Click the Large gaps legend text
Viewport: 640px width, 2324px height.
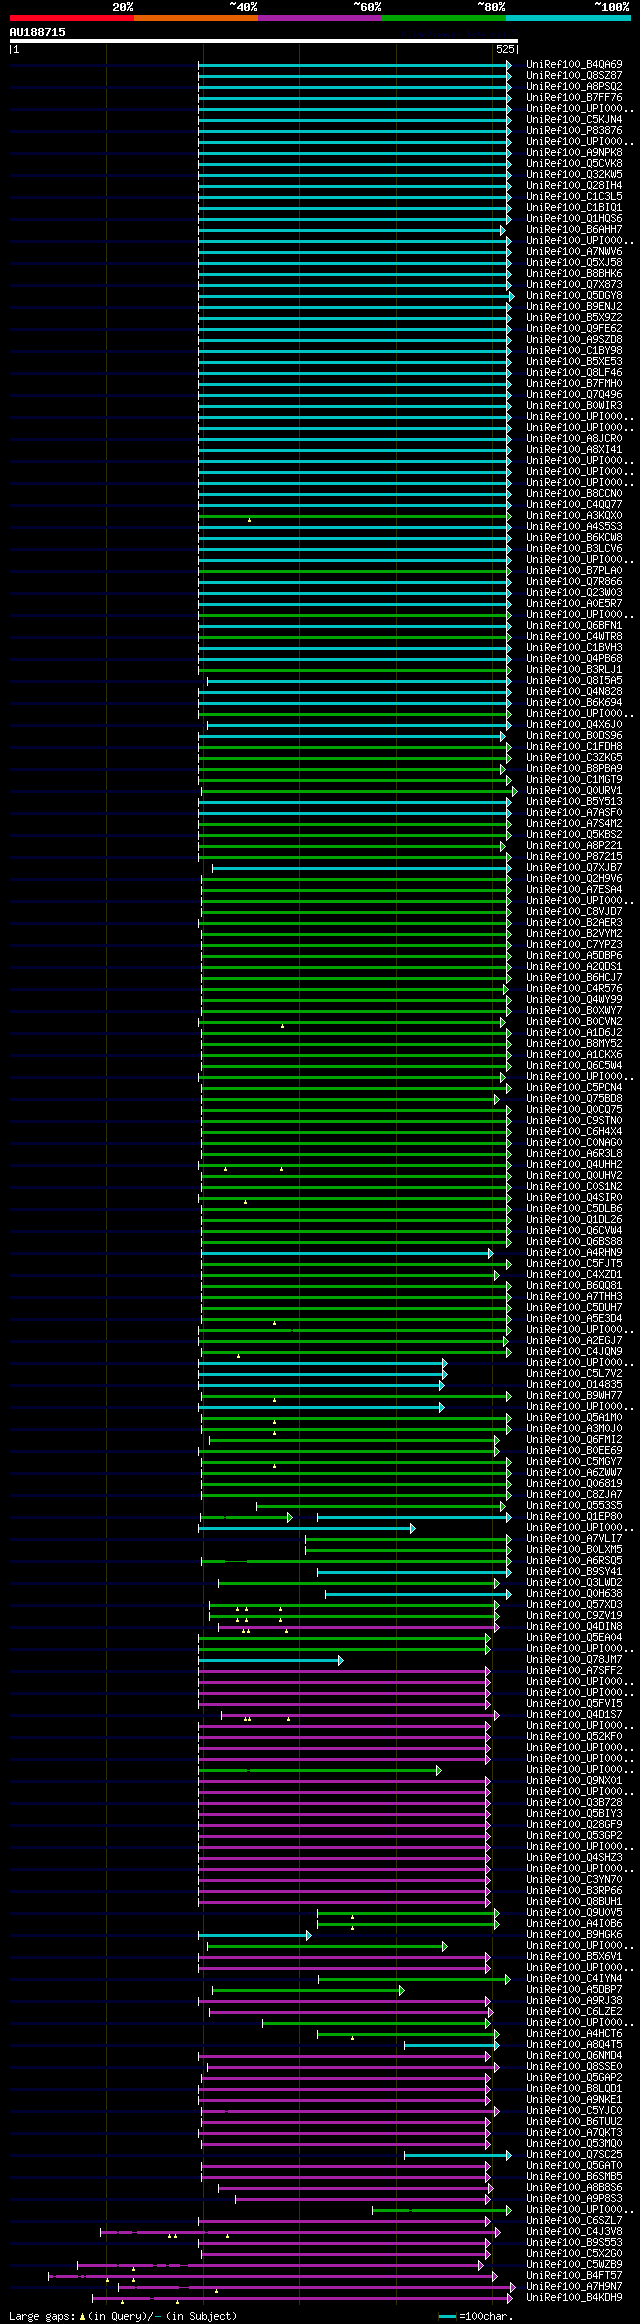123,2316
